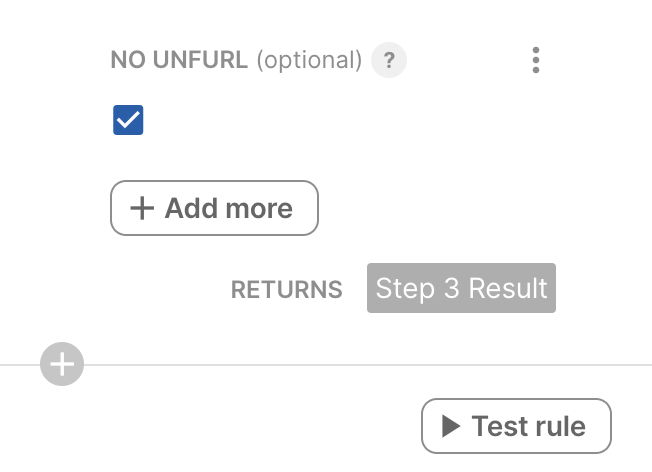Click the Add more button
The width and height of the screenshot is (652, 472).
214,208
